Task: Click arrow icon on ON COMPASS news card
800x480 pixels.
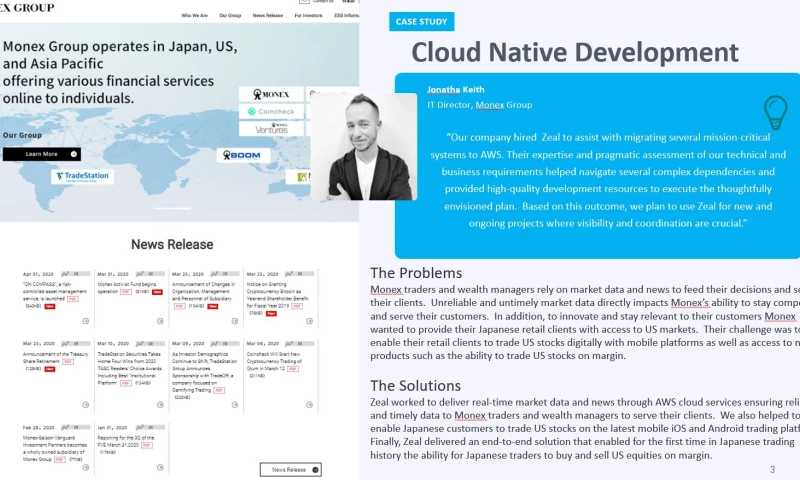Action: pyautogui.click(x=86, y=320)
